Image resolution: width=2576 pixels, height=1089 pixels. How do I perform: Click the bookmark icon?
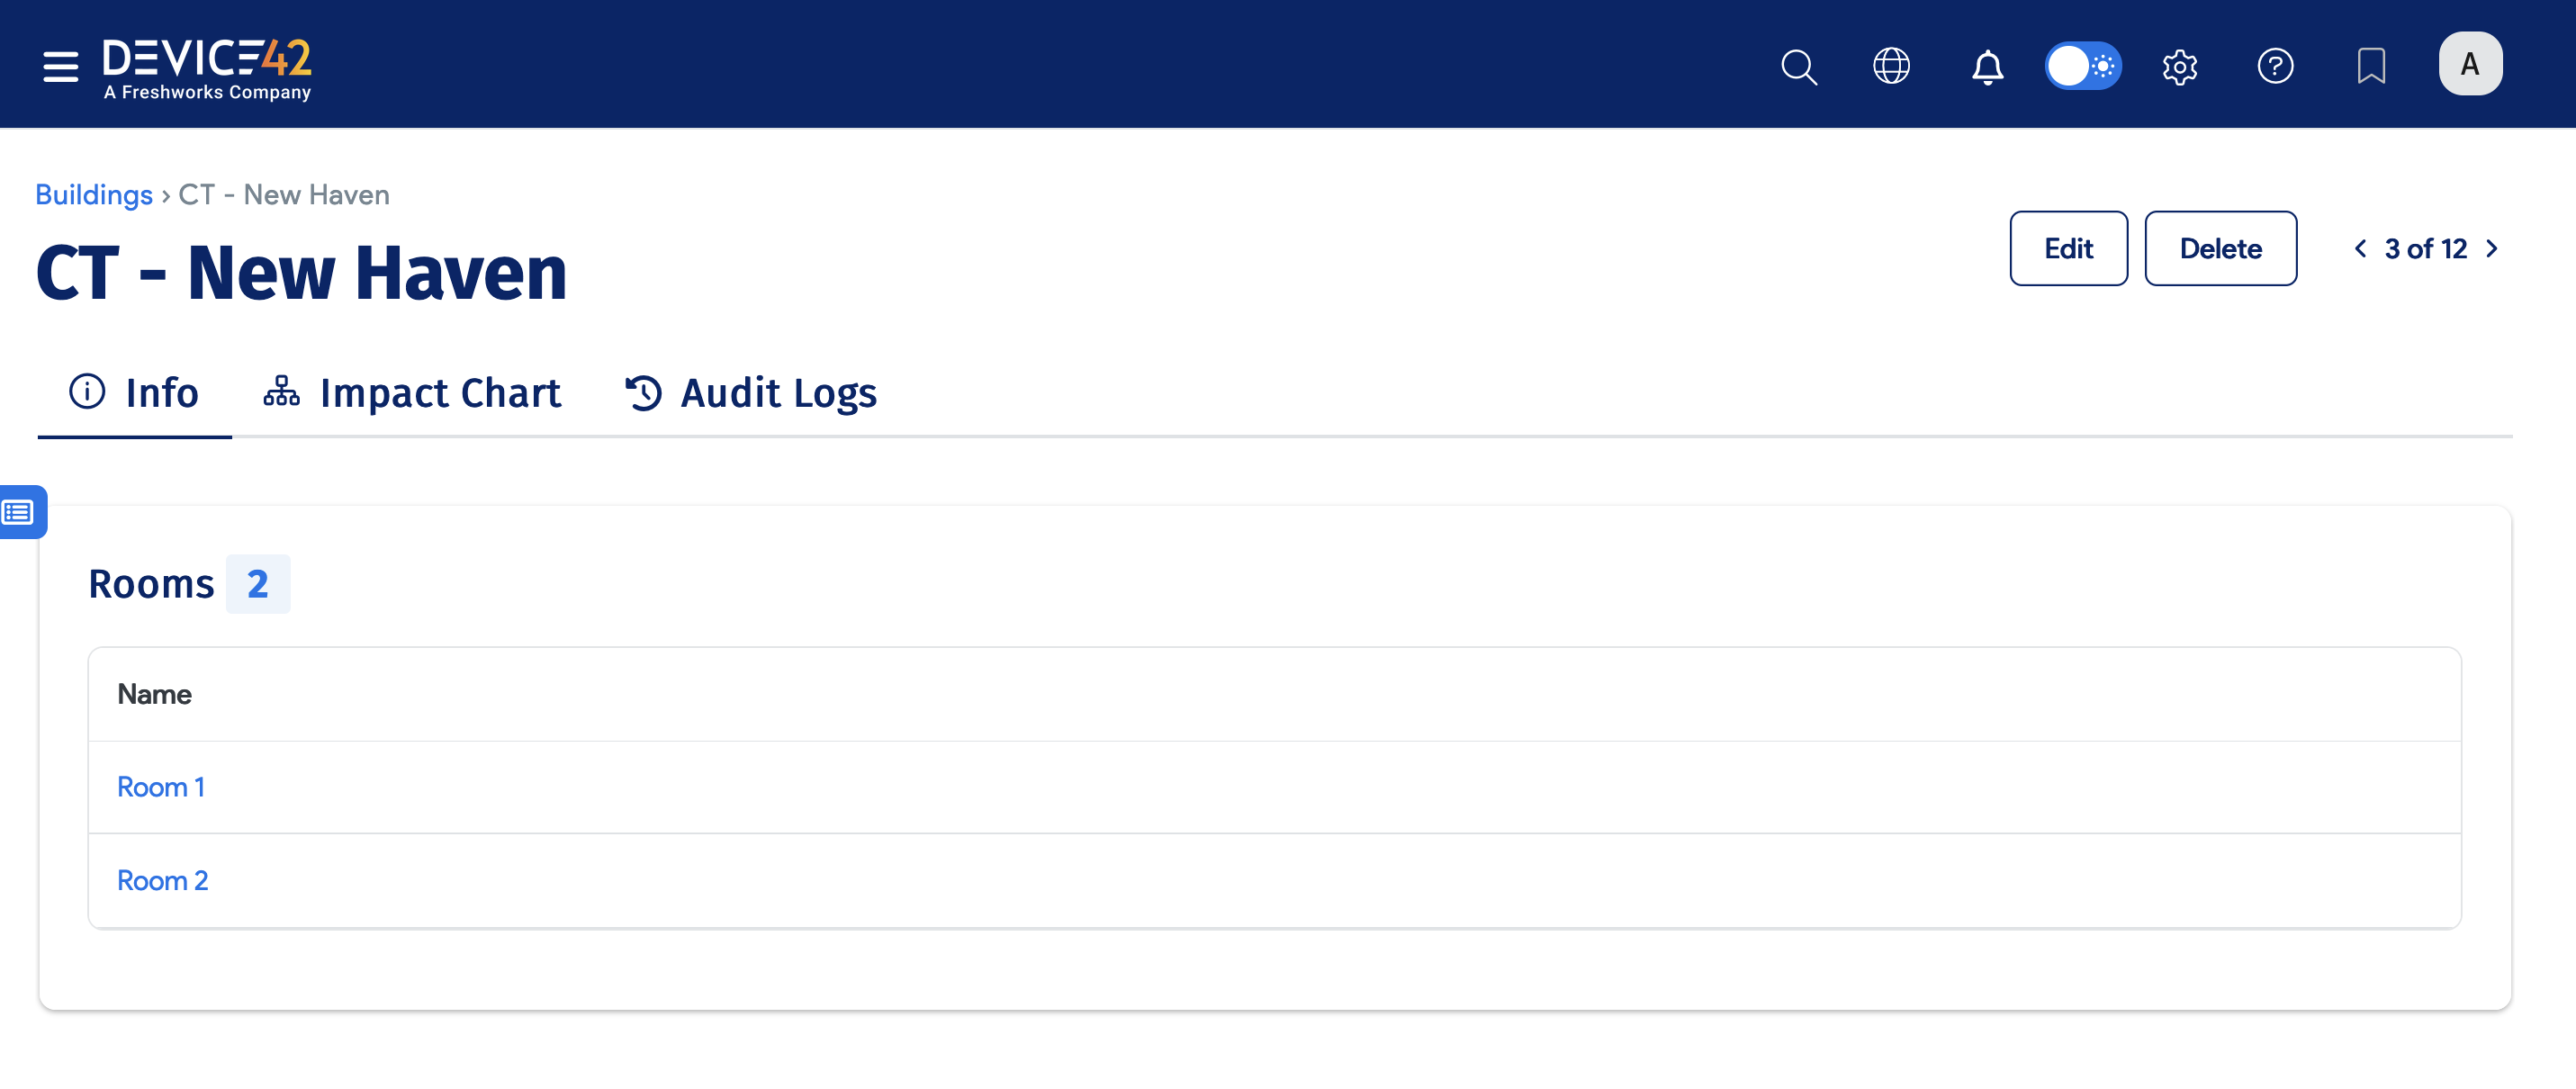(2370, 66)
